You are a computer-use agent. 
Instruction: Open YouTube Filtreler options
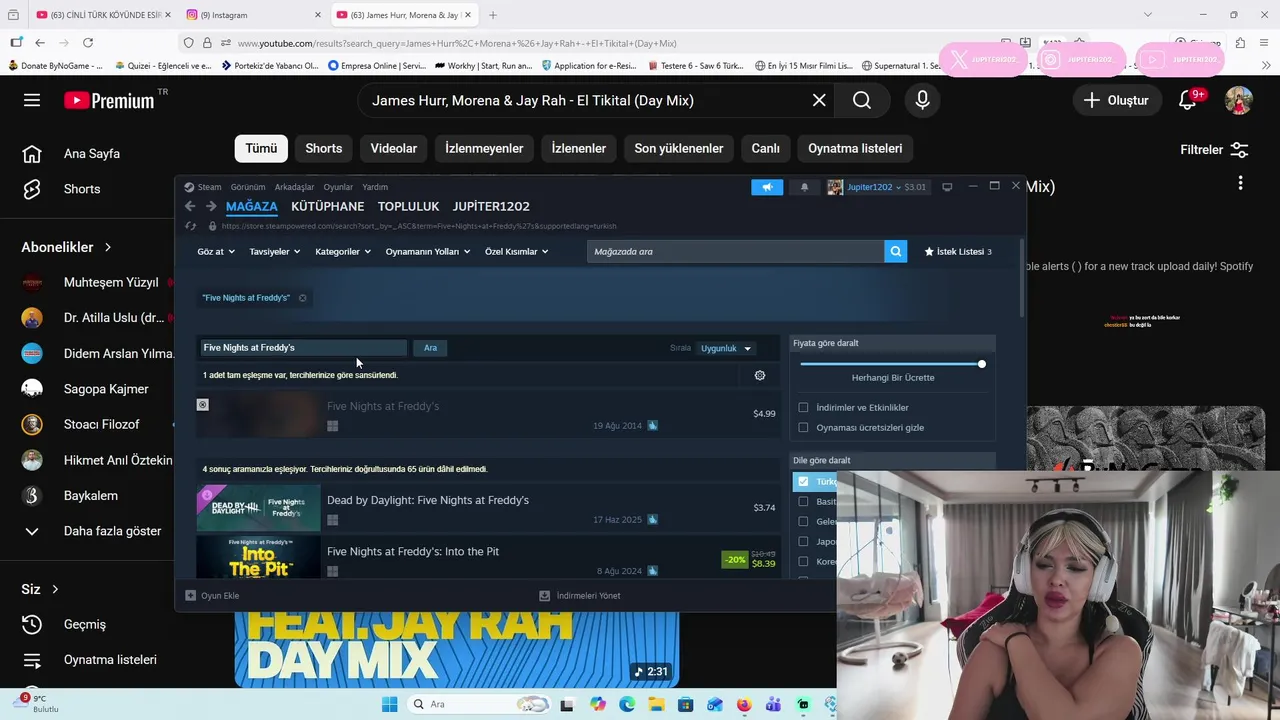pyautogui.click(x=1214, y=150)
